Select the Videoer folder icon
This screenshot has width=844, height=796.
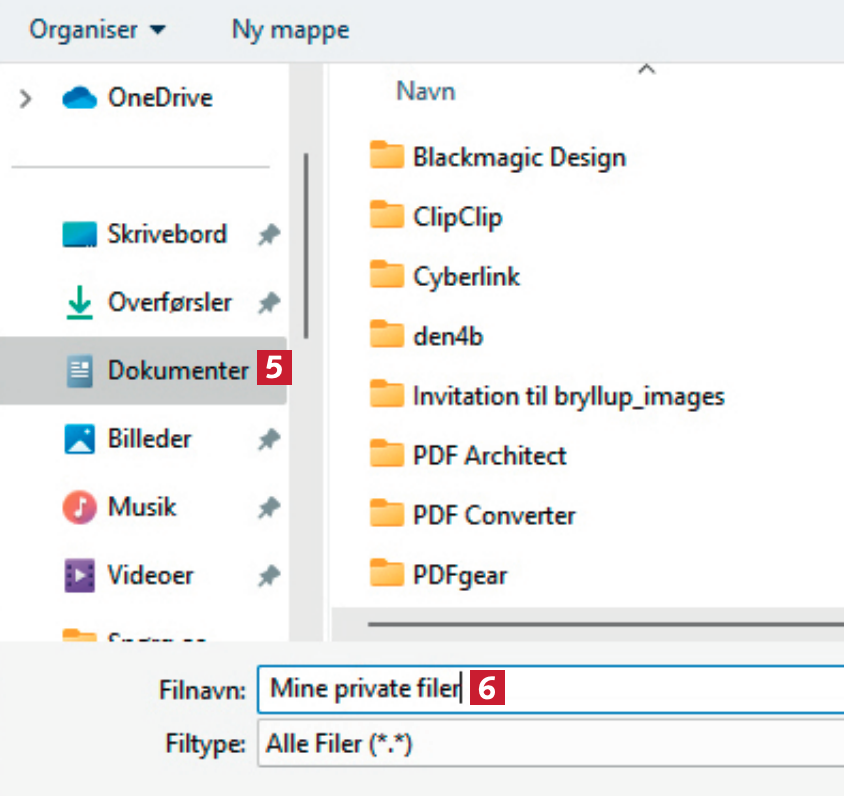80,576
